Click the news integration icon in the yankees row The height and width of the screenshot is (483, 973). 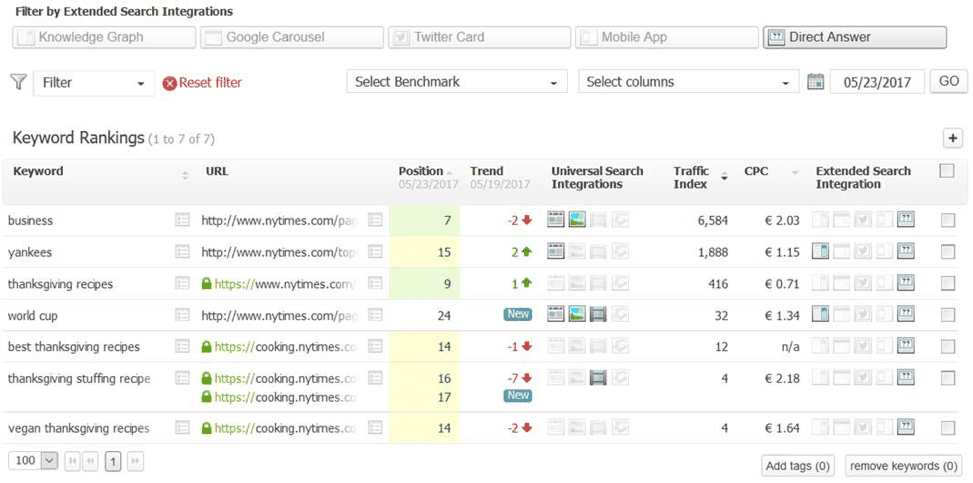click(x=555, y=251)
